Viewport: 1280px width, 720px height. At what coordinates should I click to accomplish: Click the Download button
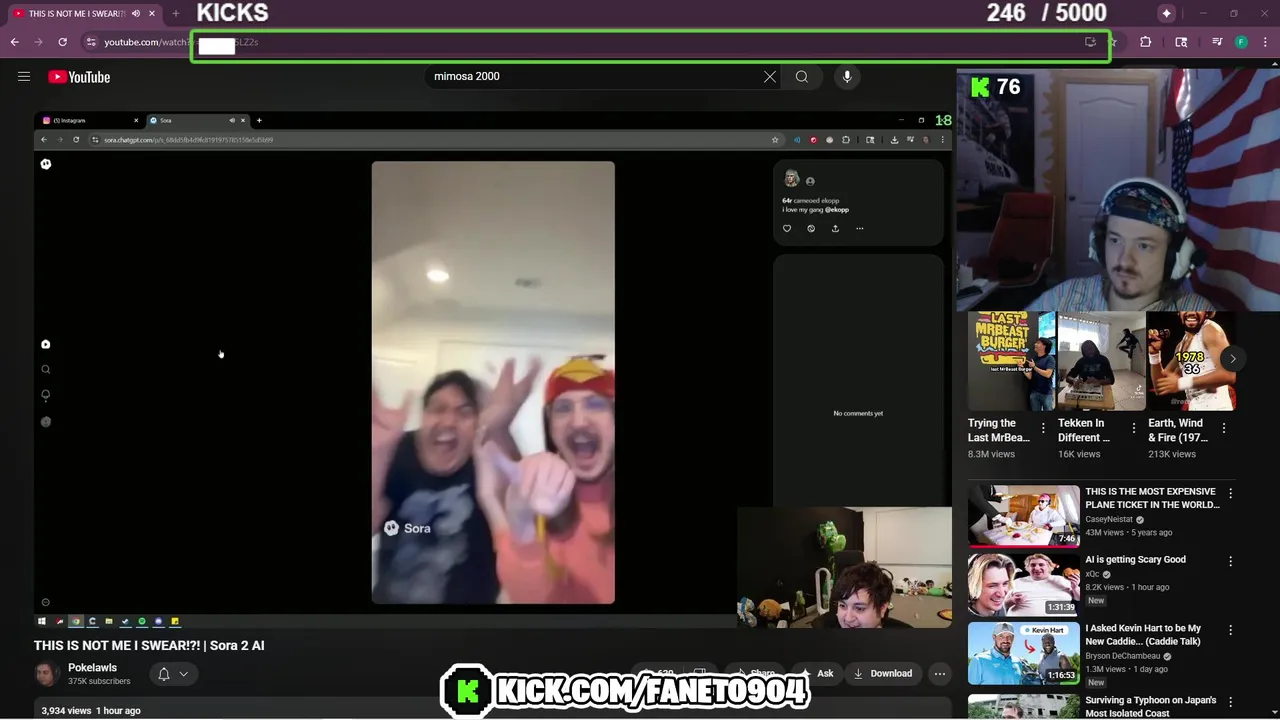click(883, 674)
